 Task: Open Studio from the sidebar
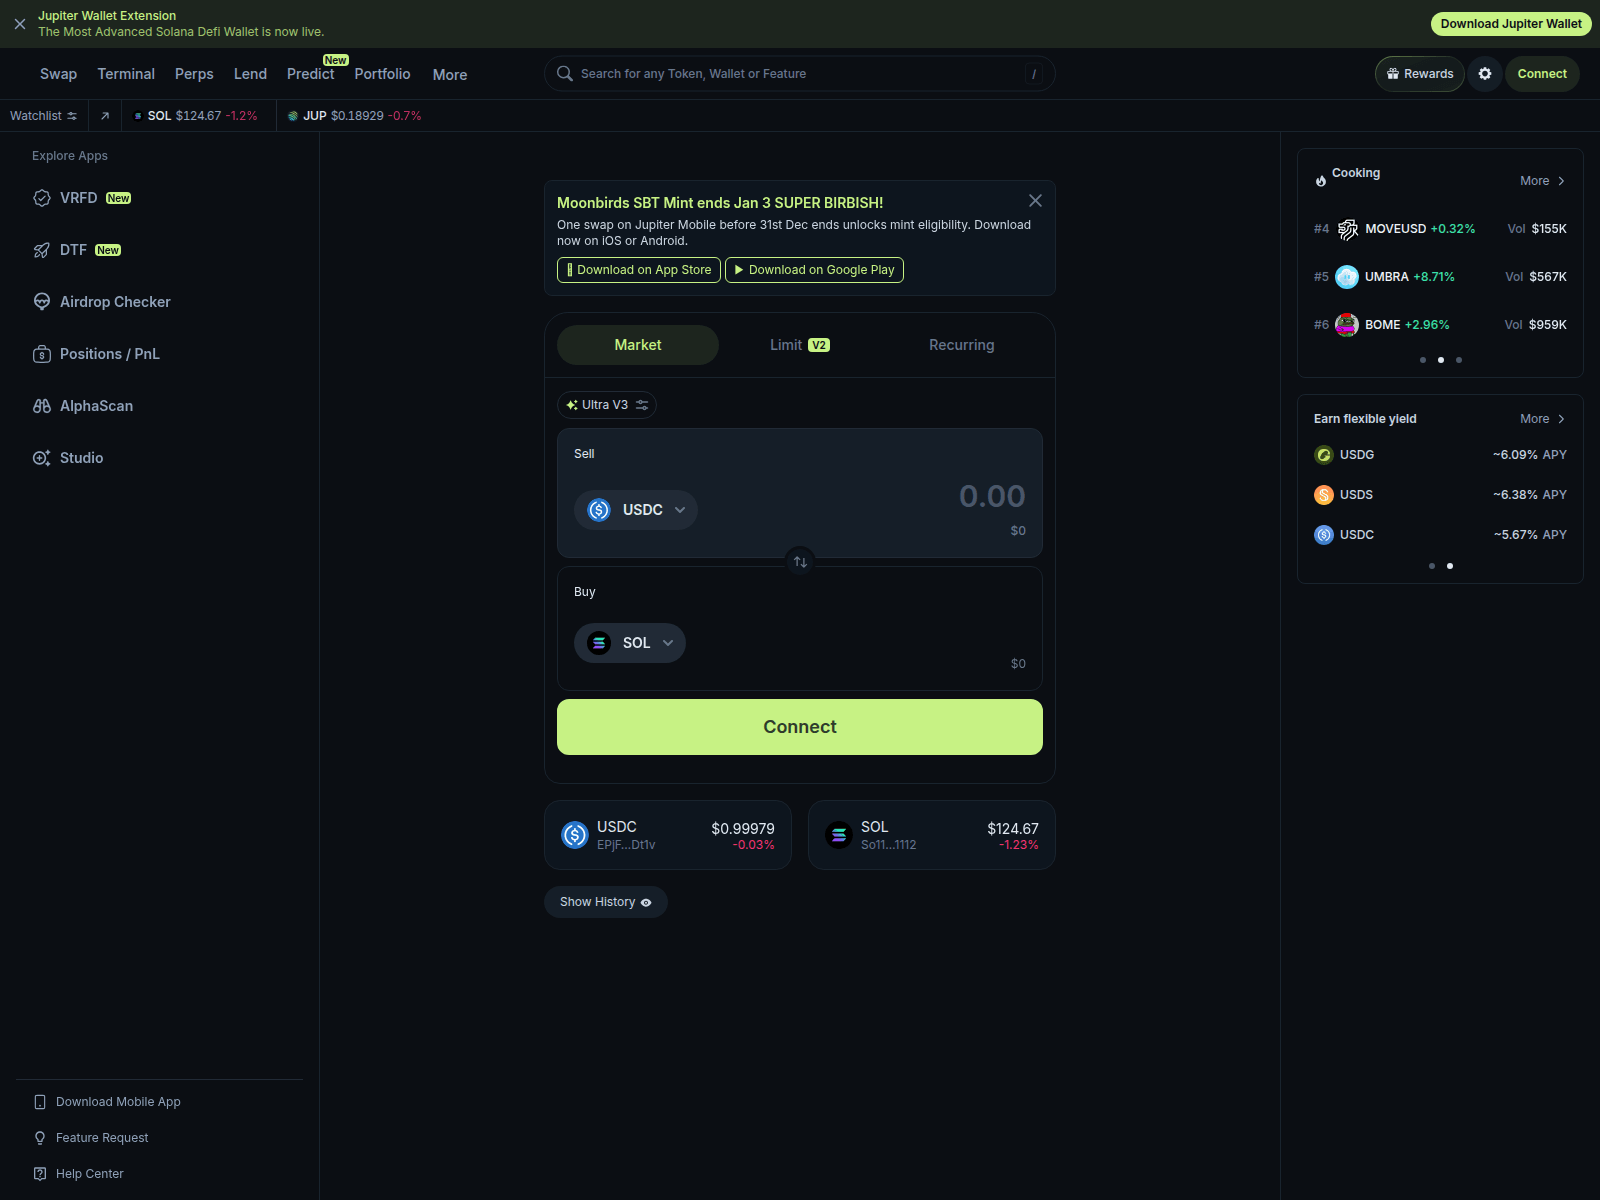click(x=68, y=458)
